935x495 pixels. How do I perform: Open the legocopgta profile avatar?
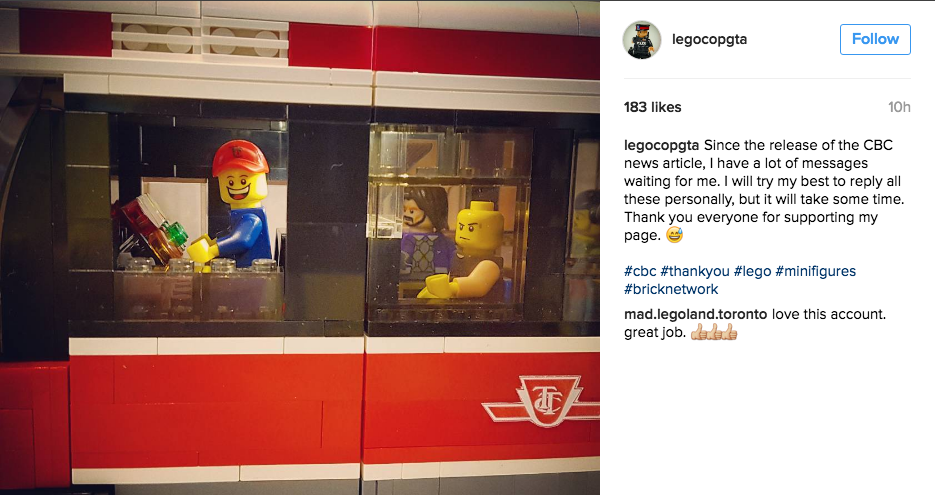642,40
